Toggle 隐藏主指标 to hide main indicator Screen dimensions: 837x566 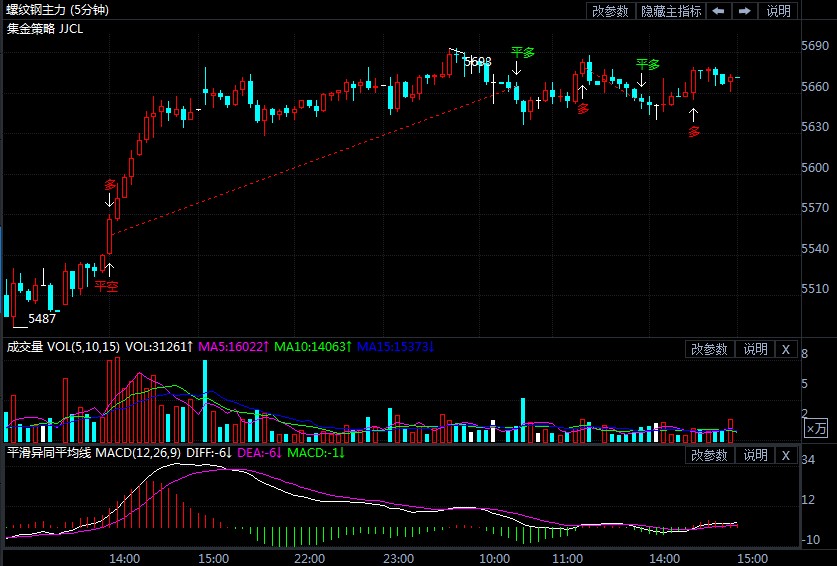(x=671, y=11)
